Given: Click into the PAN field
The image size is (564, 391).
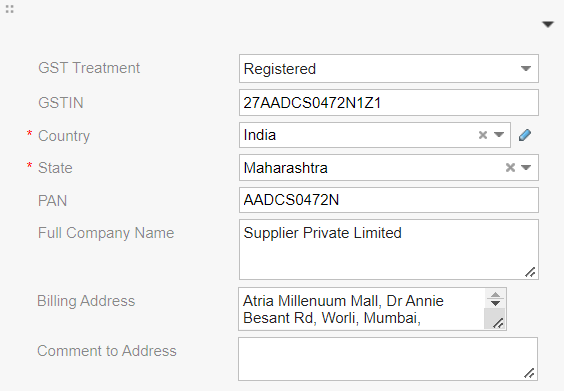Looking at the screenshot, I should (389, 200).
